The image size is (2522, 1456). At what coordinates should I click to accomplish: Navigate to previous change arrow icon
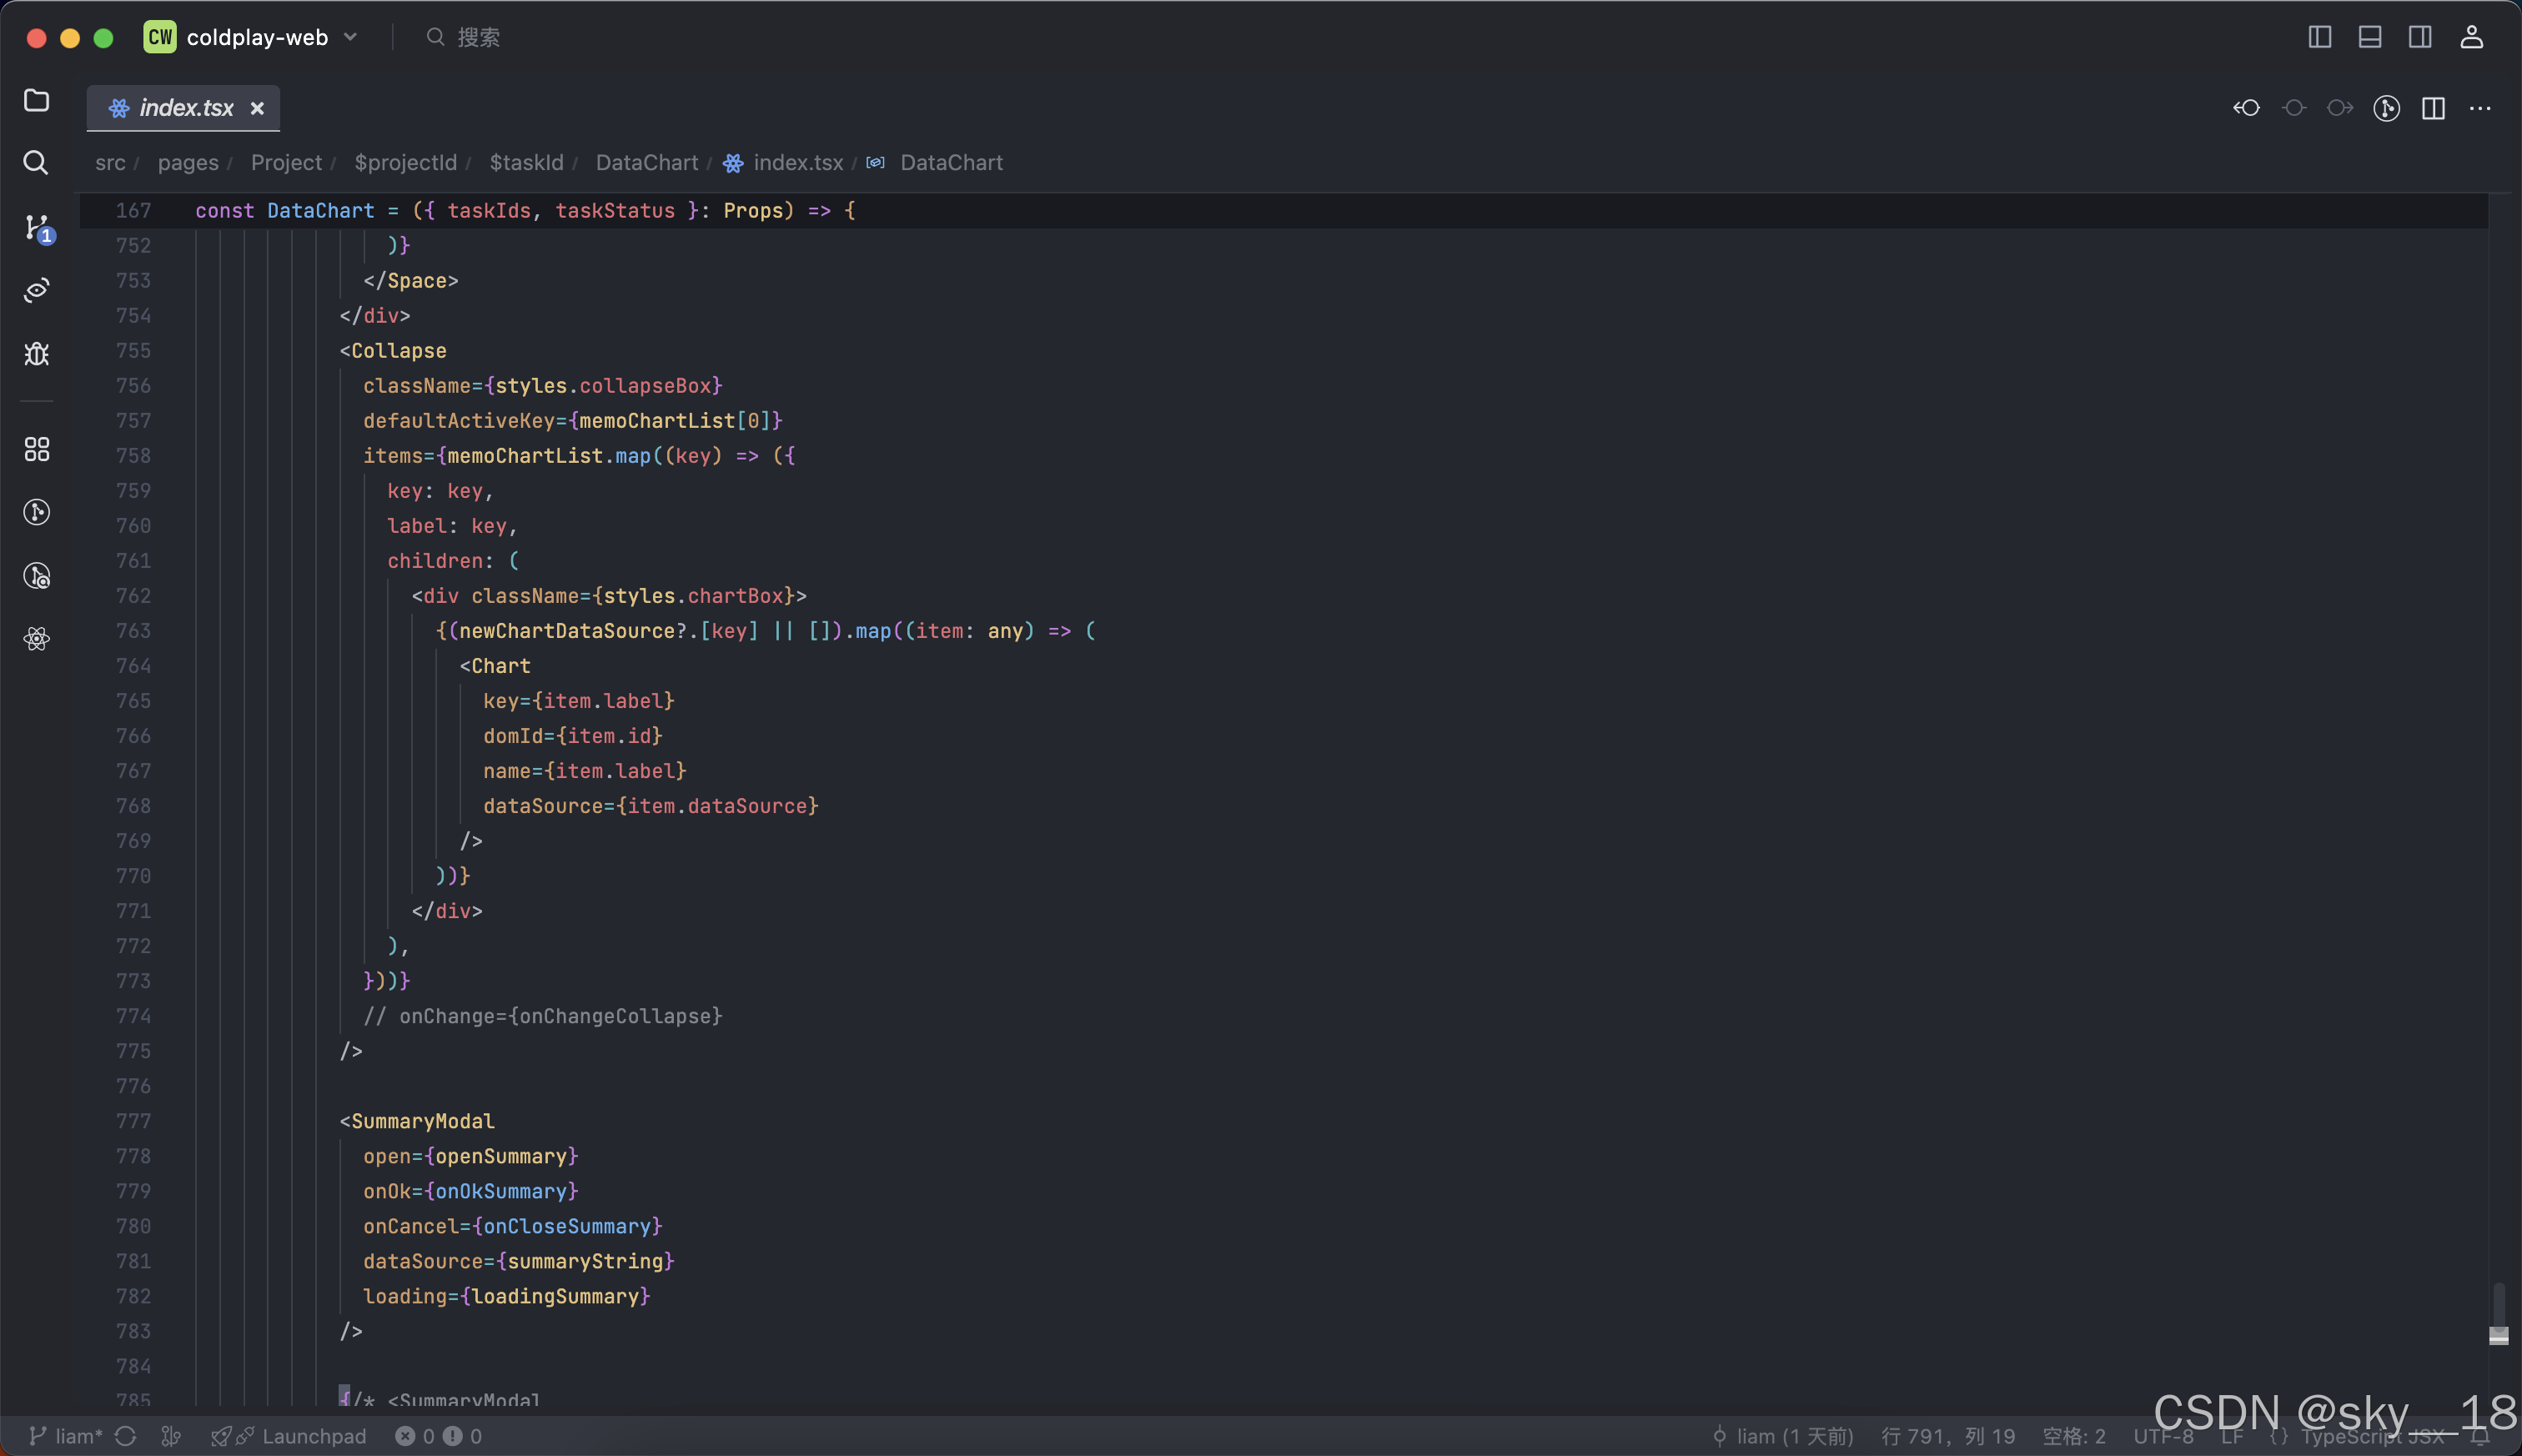(x=2246, y=108)
